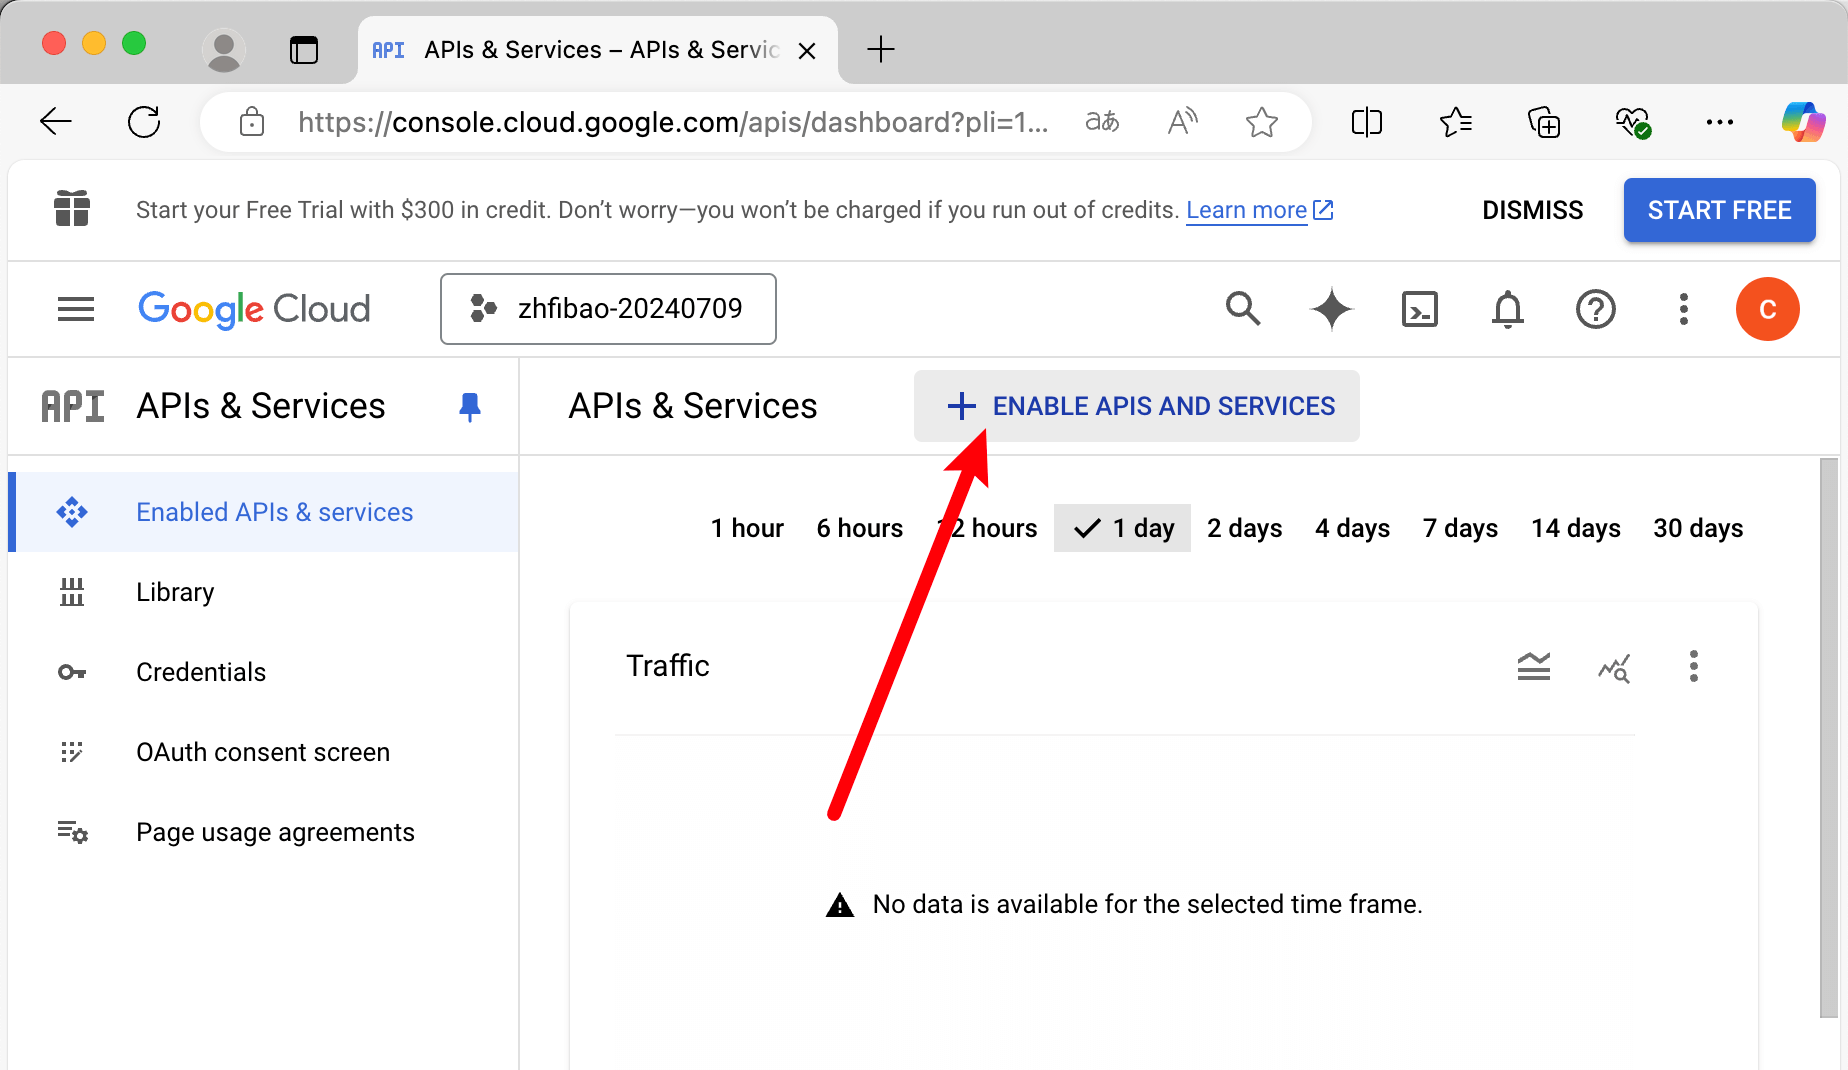Select the selected 1 day time range

(1122, 528)
